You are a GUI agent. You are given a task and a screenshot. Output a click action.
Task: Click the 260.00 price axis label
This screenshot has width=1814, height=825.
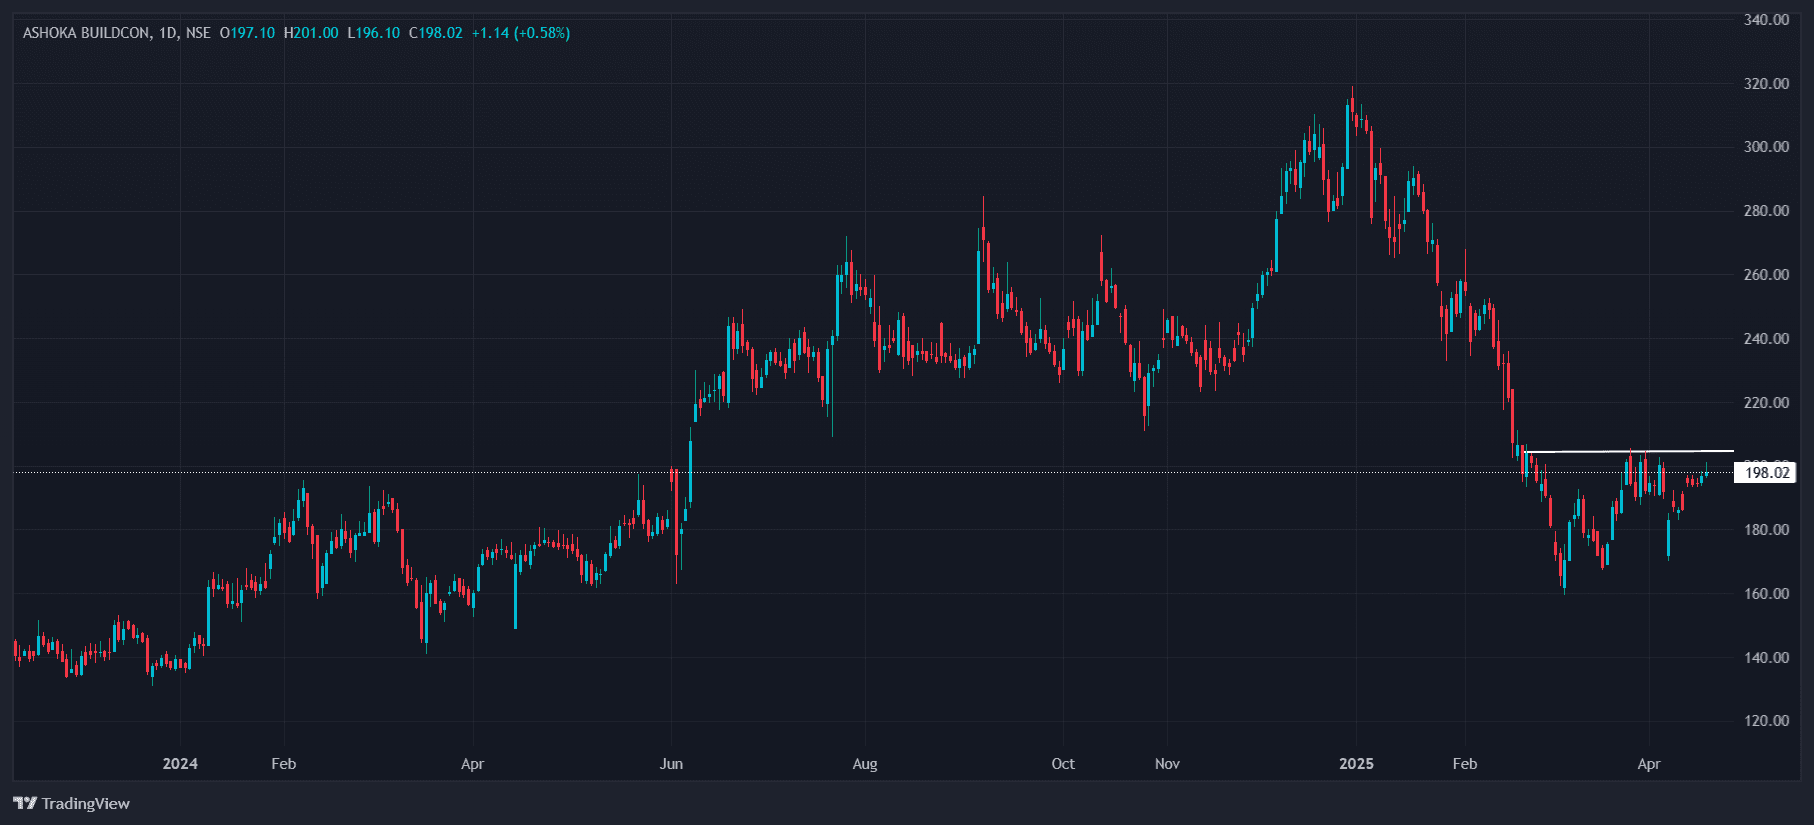coord(1766,275)
